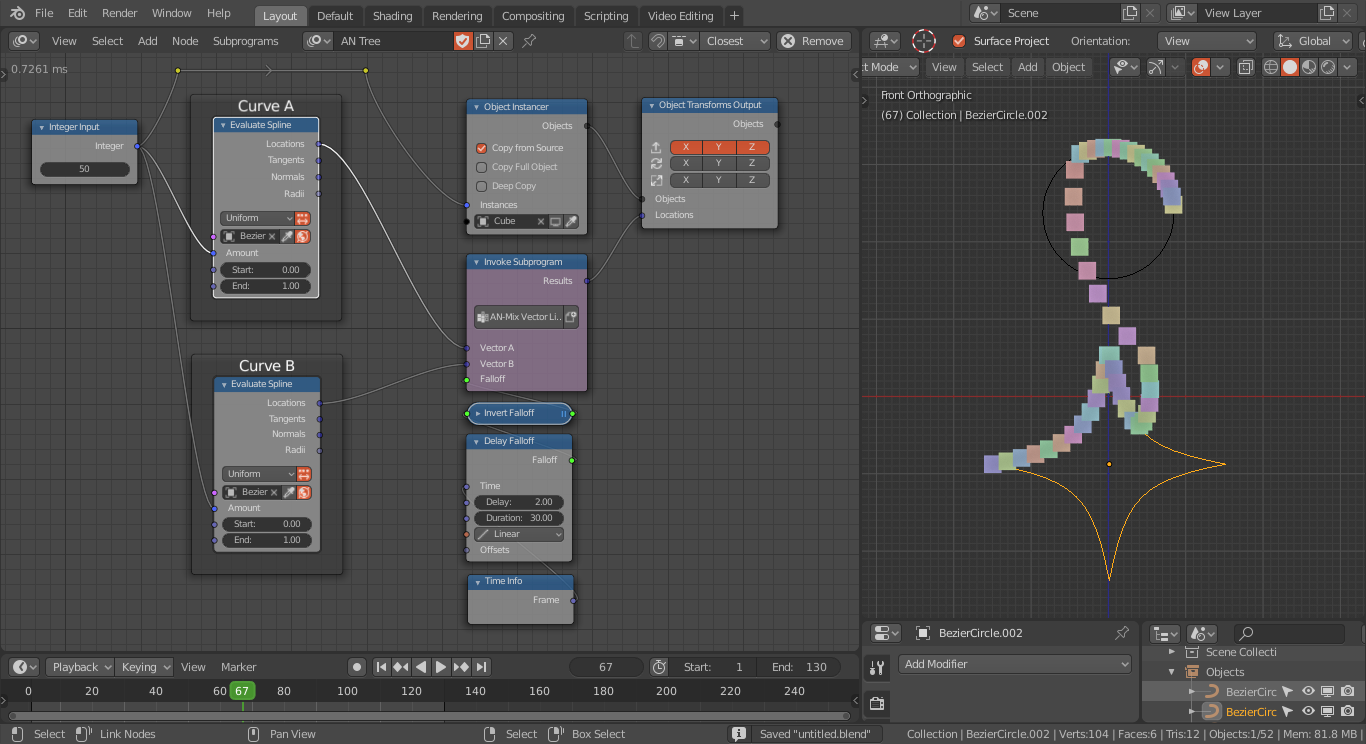The image size is (1366, 744).
Task: Unlink the AN Tree node tree
Action: [x=503, y=41]
